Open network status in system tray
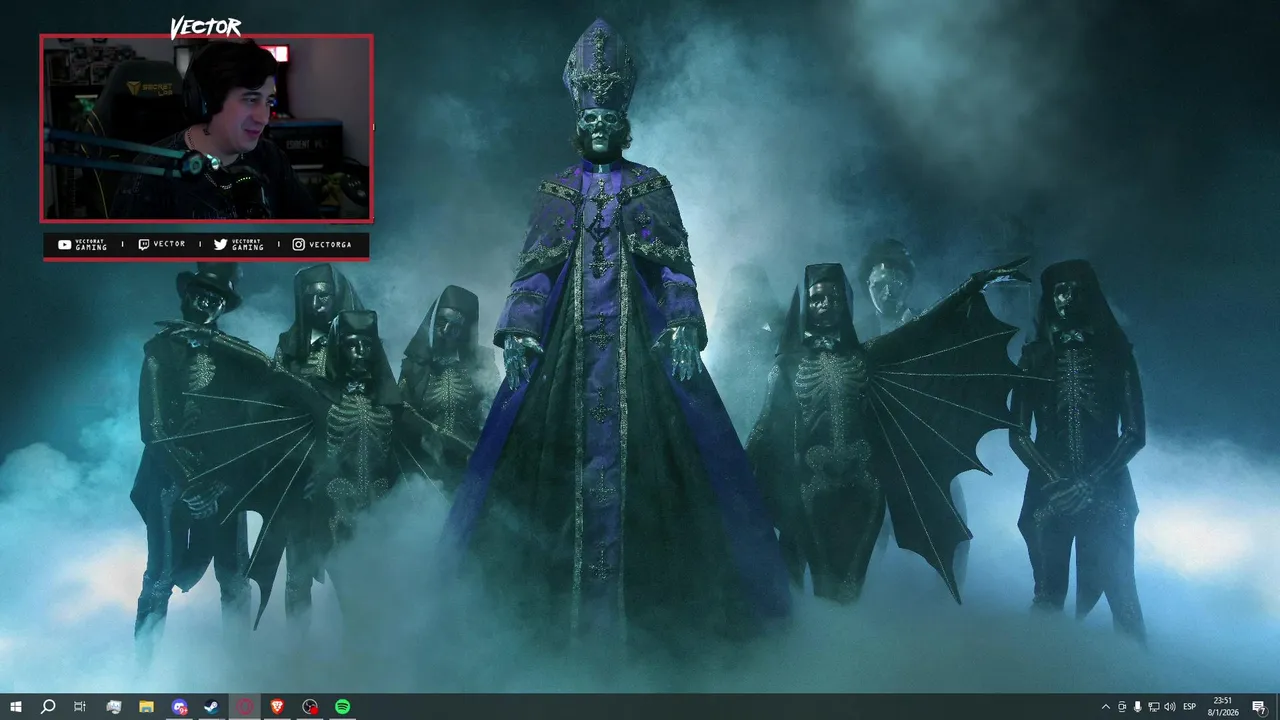1280x720 pixels. (1154, 707)
